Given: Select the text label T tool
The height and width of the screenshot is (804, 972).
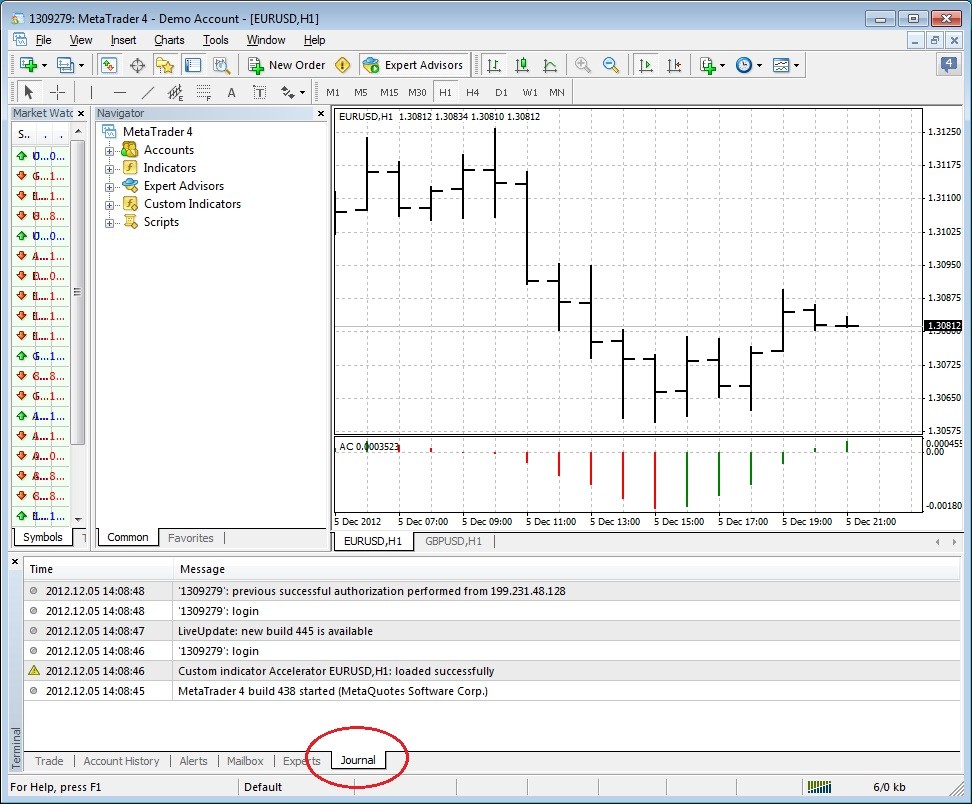Looking at the screenshot, I should (x=259, y=92).
